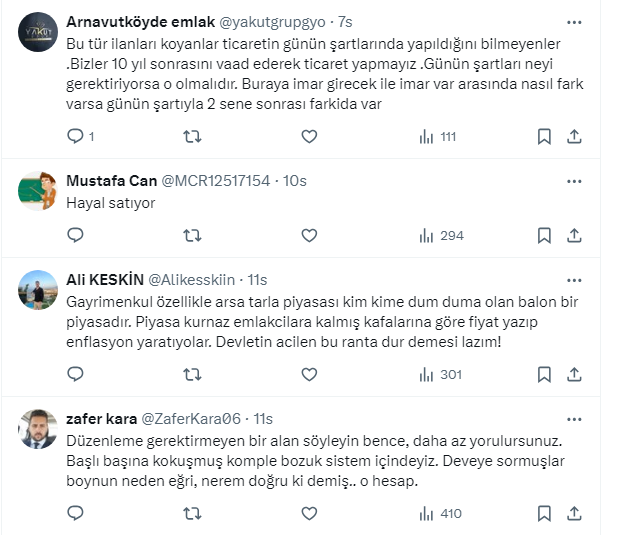The height and width of the screenshot is (535, 620).
Task: Bookmark Ali KESKİN's tweet
Action: [543, 374]
